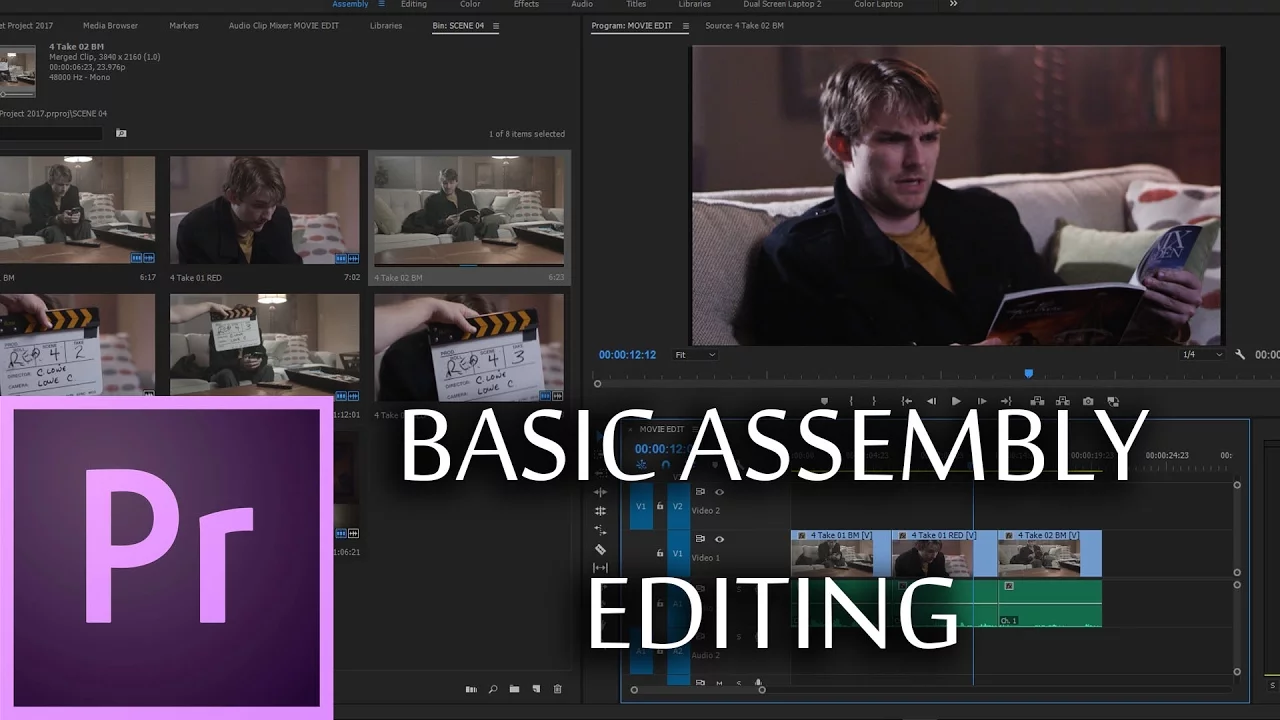Click the Export Frame camera icon

coord(1088,401)
